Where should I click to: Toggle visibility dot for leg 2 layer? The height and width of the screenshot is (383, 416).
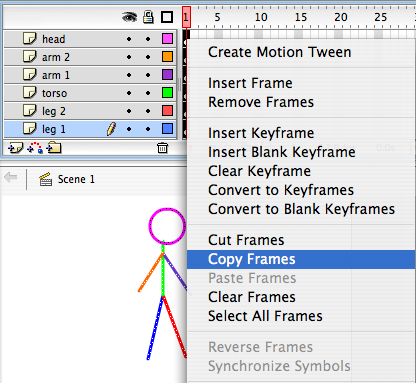(129, 111)
